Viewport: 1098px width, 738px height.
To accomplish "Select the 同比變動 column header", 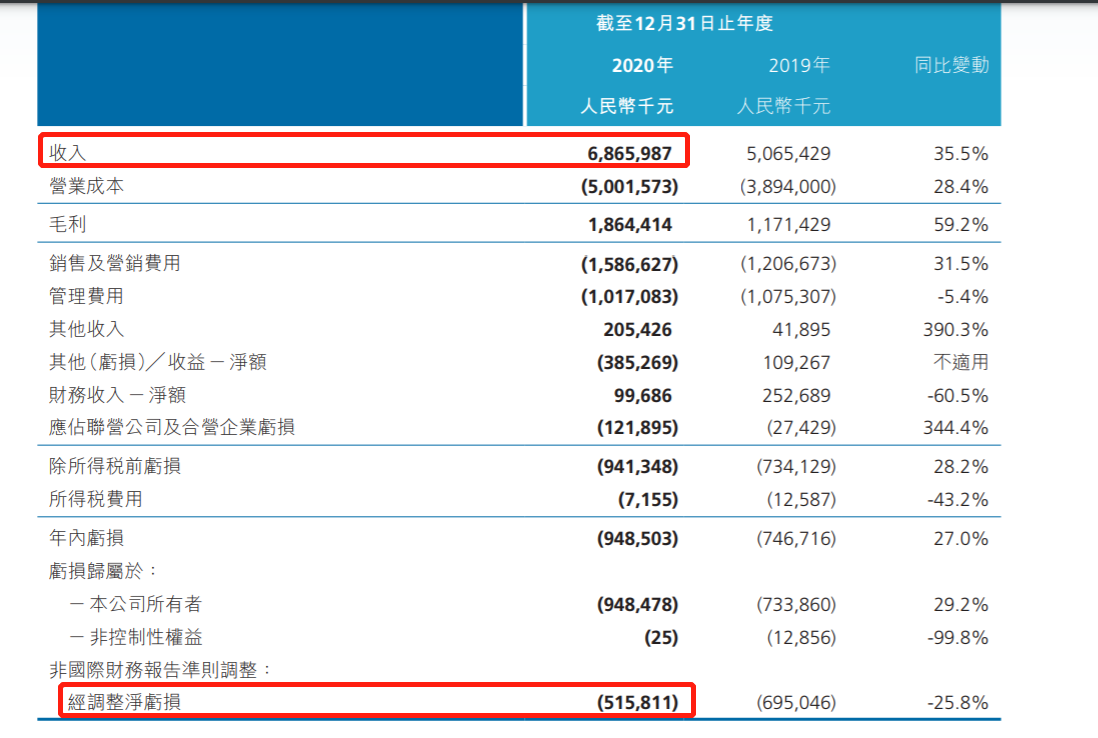I will [951, 66].
